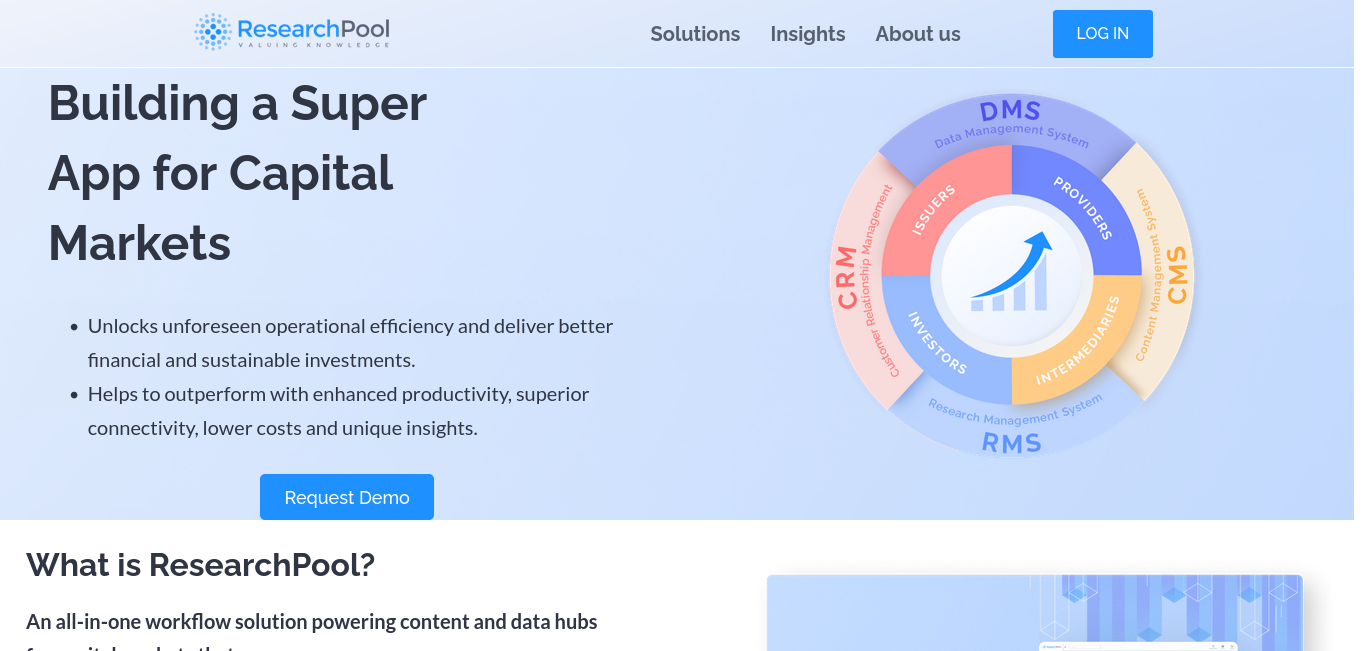The height and width of the screenshot is (651, 1366).
Task: Select the INVESTORS segment of the wheel
Action: pos(937,342)
